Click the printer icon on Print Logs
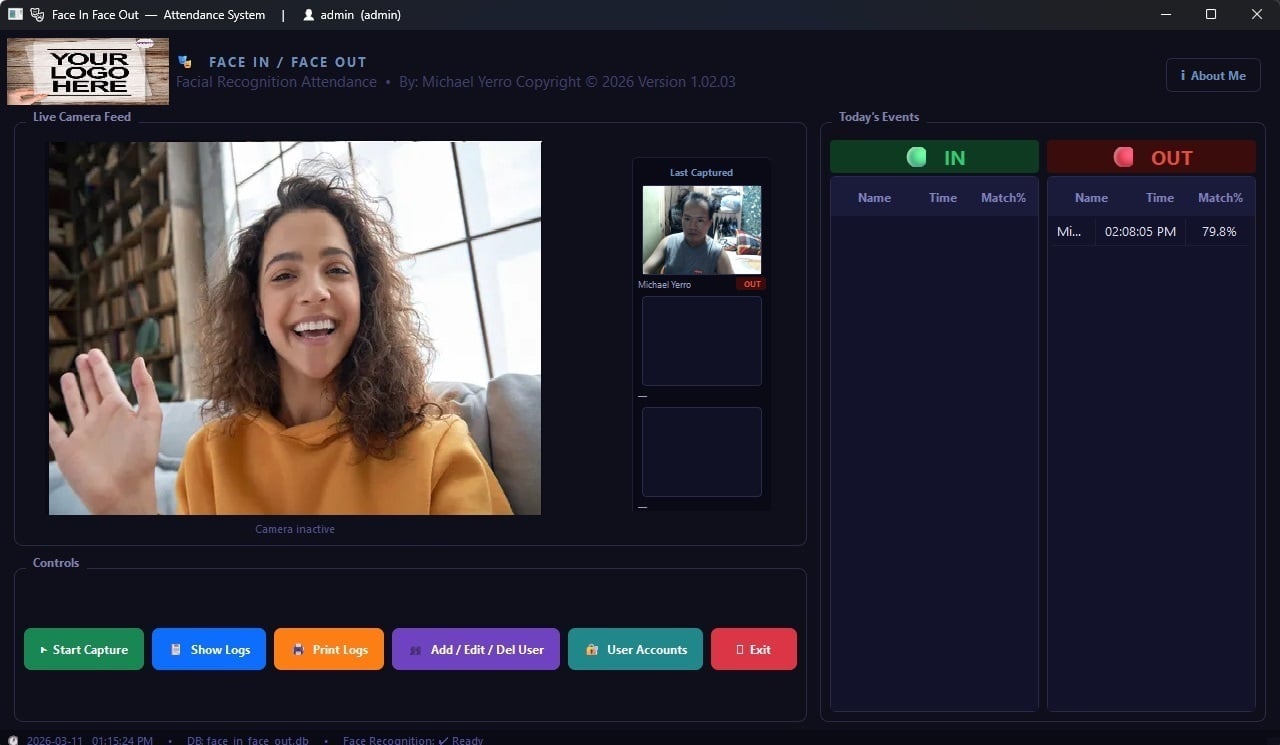The image size is (1280, 745). 298,650
